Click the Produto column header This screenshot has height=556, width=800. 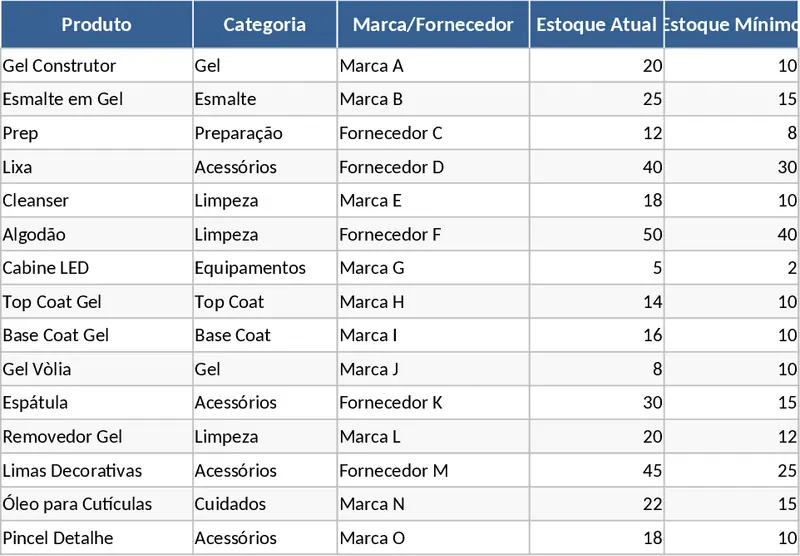(x=96, y=25)
